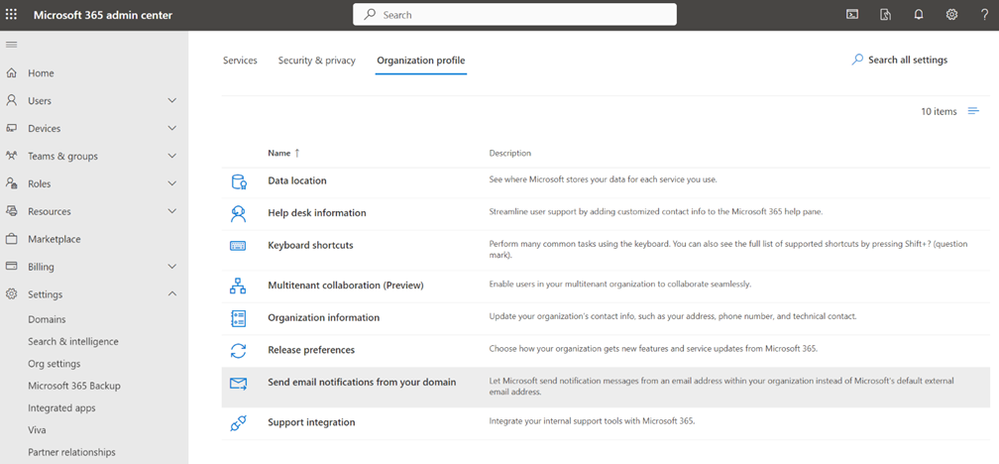Open the settings gear in header

pyautogui.click(x=951, y=15)
